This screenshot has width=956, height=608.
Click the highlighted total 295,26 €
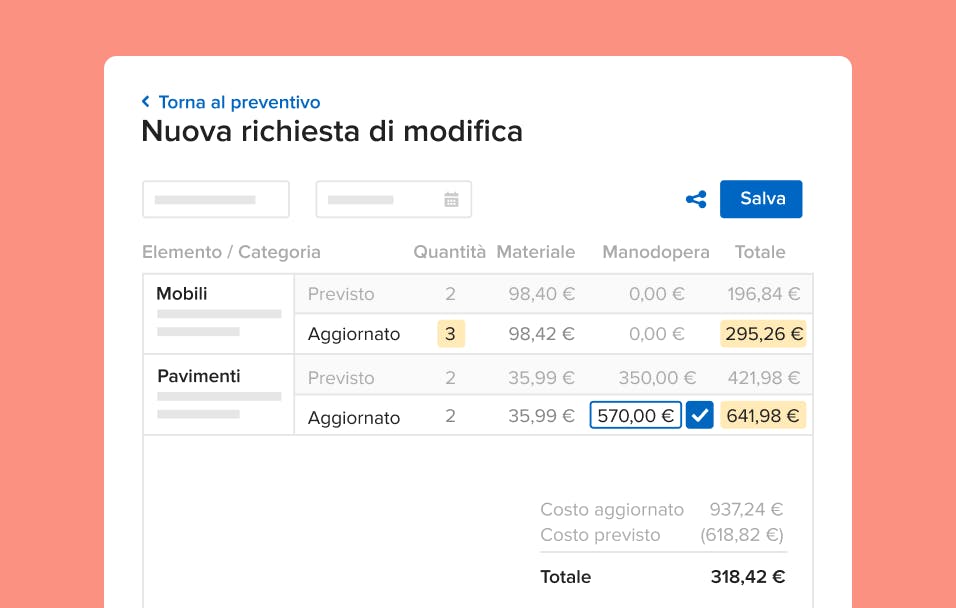[764, 334]
